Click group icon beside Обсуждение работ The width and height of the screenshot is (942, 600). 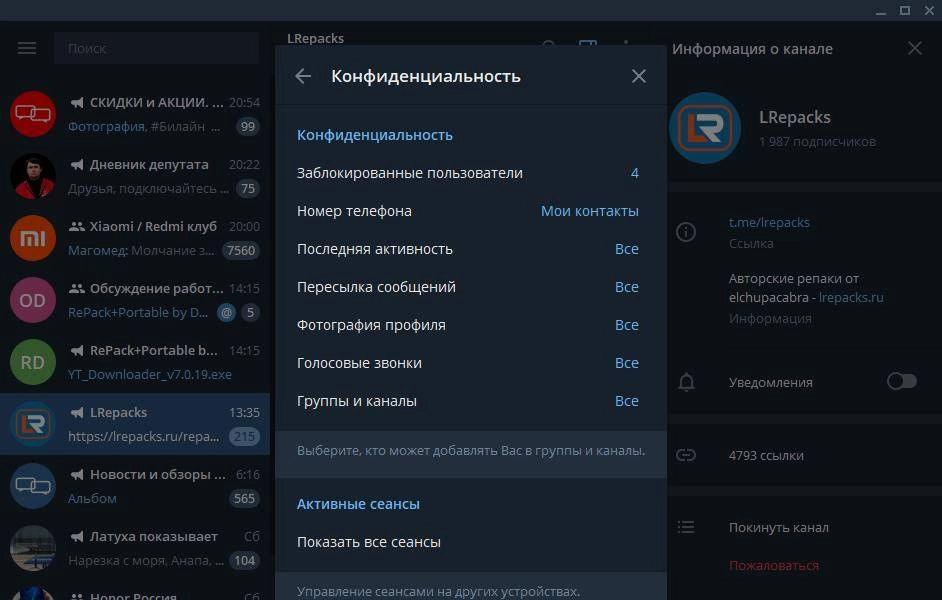77,288
